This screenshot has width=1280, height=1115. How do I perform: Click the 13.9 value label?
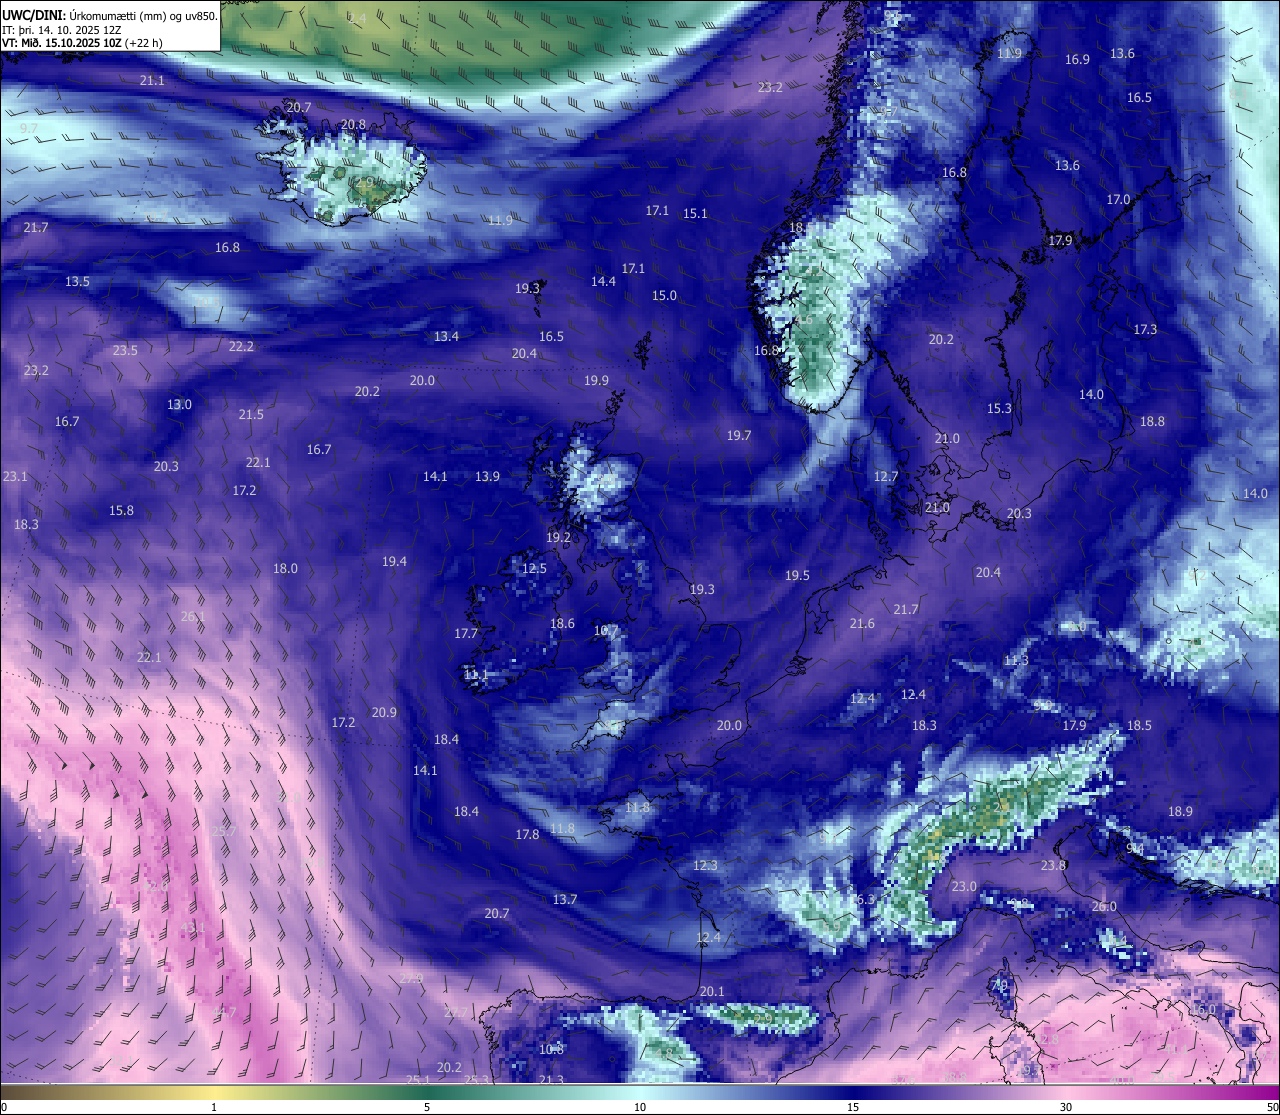tap(487, 477)
